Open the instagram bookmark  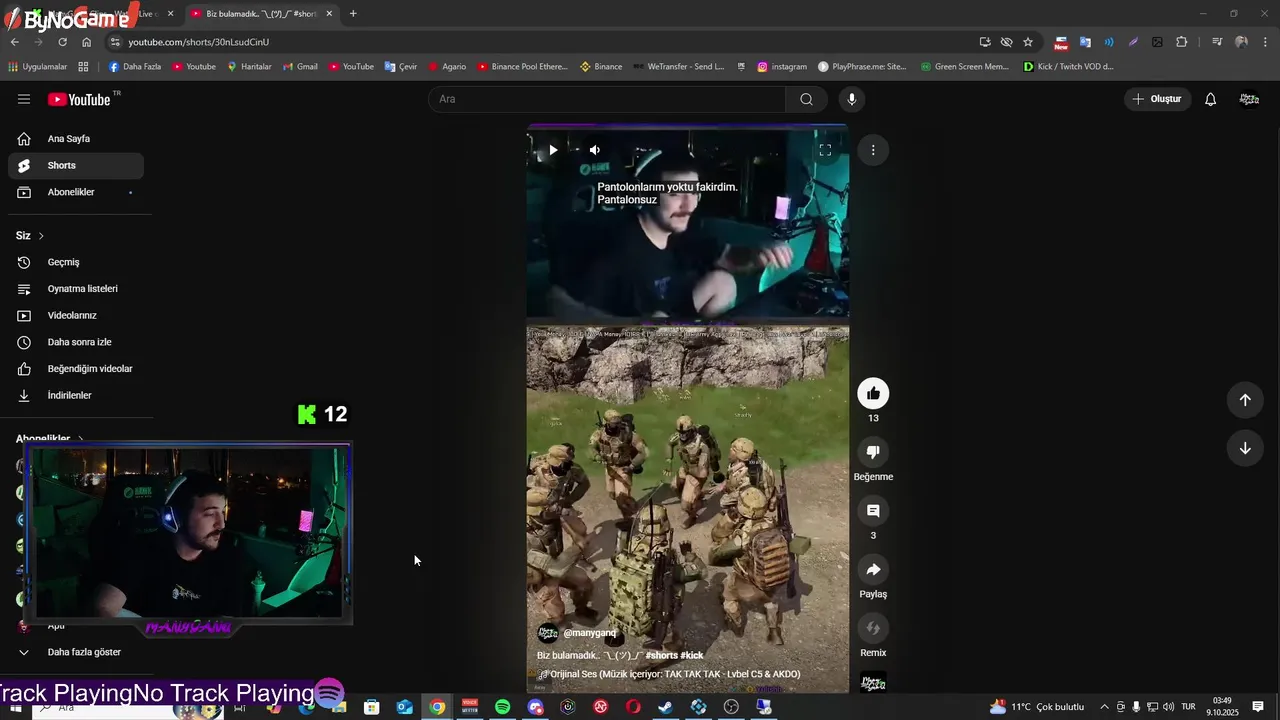coord(782,67)
